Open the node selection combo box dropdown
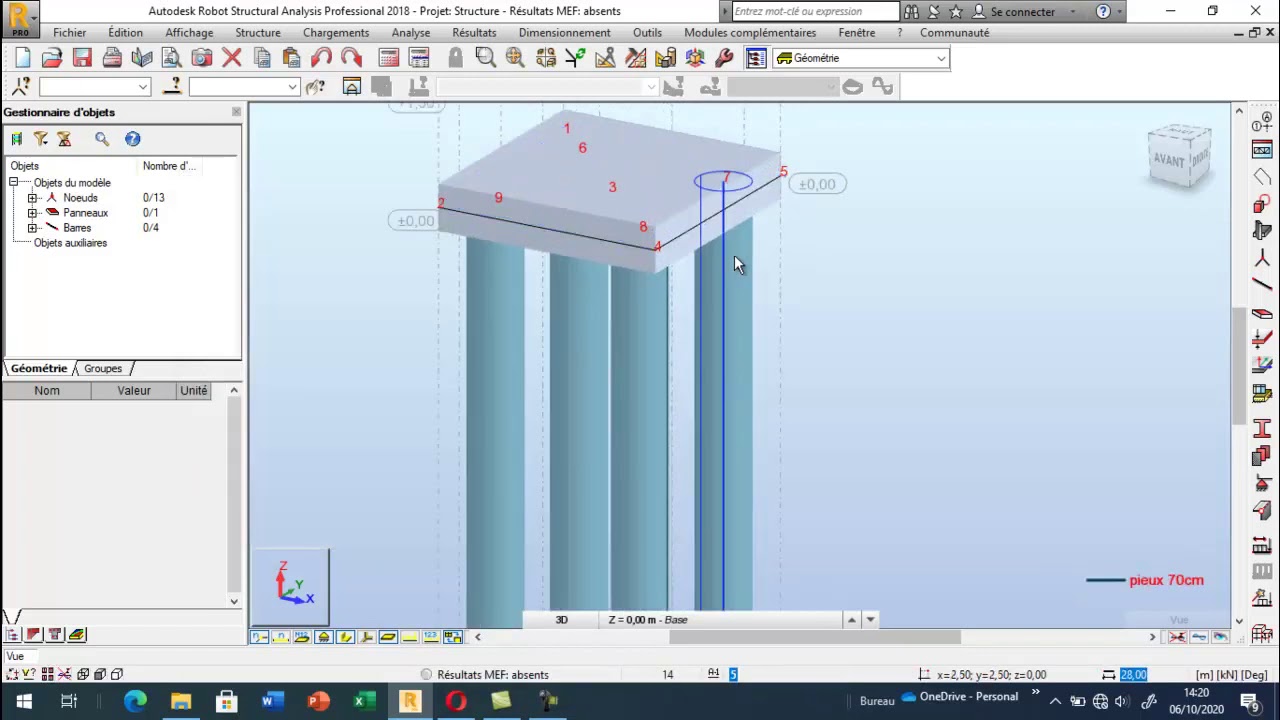This screenshot has height=720, width=1280. (x=143, y=87)
